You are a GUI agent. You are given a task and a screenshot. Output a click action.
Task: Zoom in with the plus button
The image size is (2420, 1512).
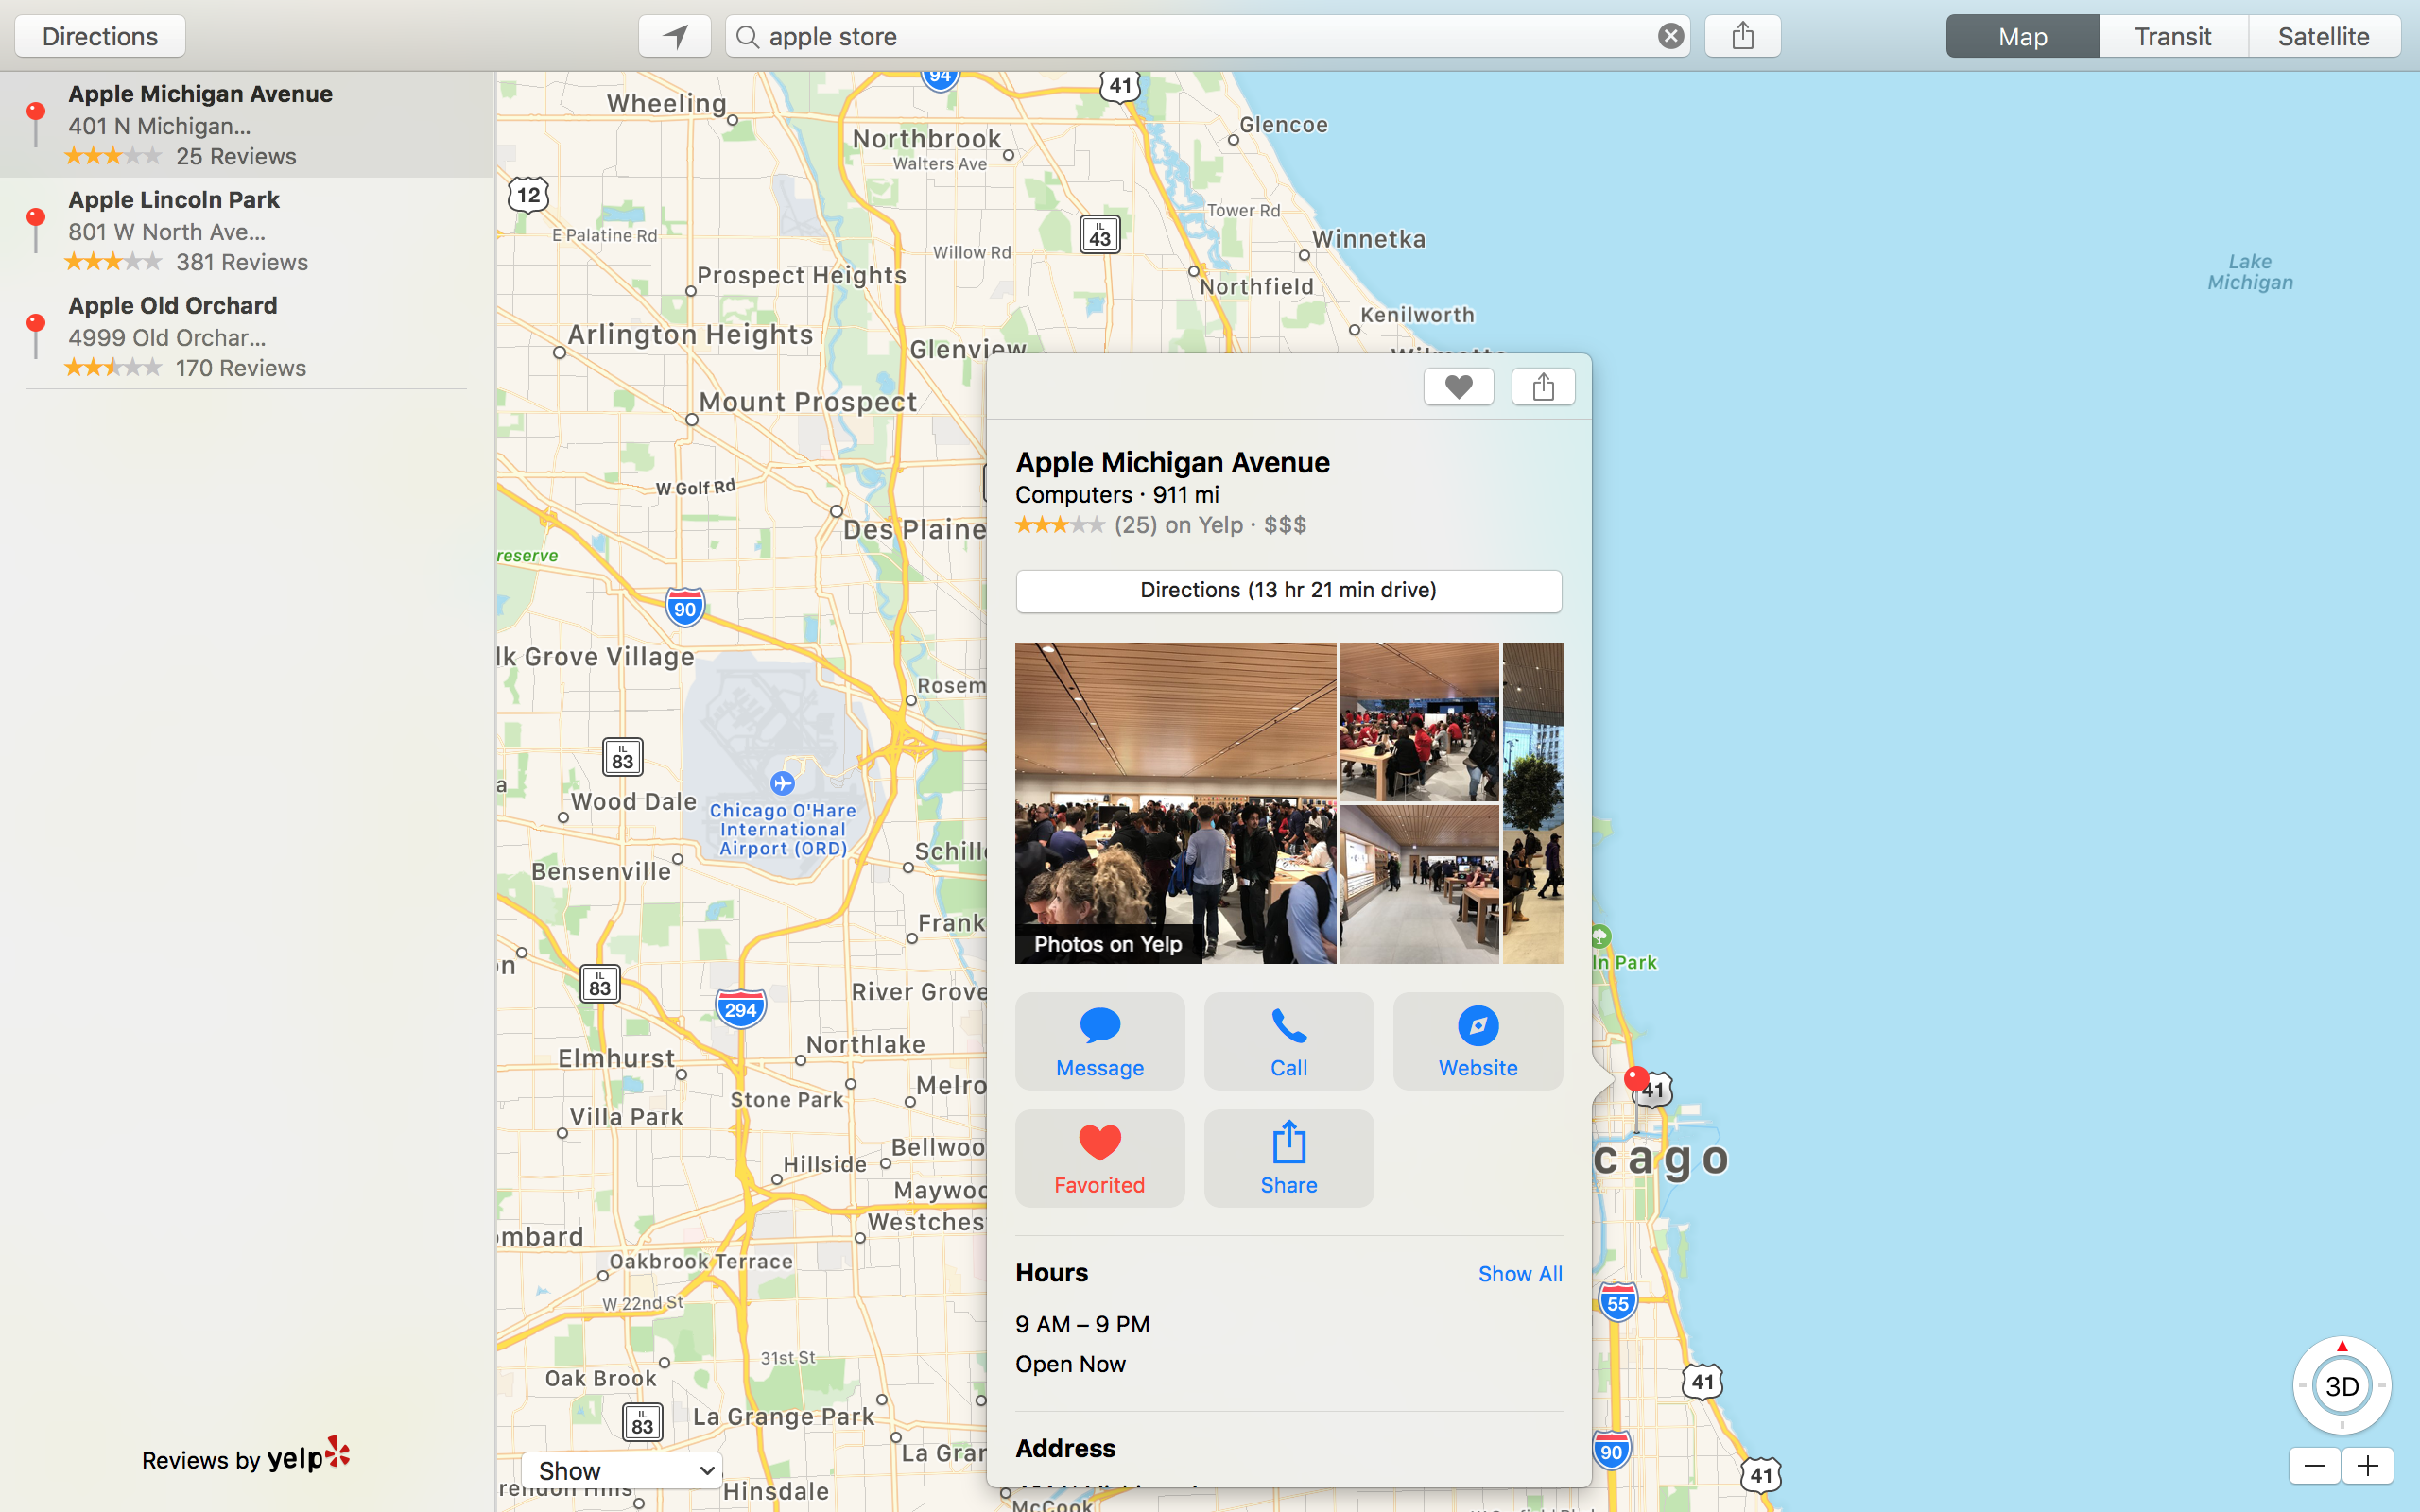click(x=2367, y=1466)
